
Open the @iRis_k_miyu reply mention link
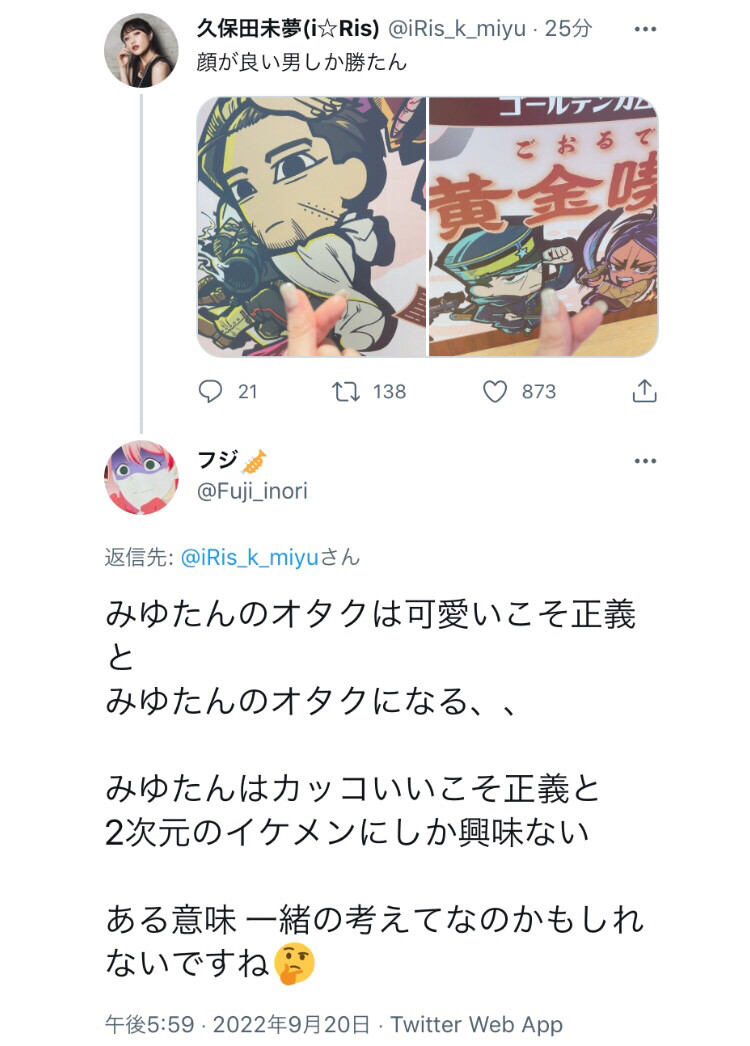(x=250, y=557)
